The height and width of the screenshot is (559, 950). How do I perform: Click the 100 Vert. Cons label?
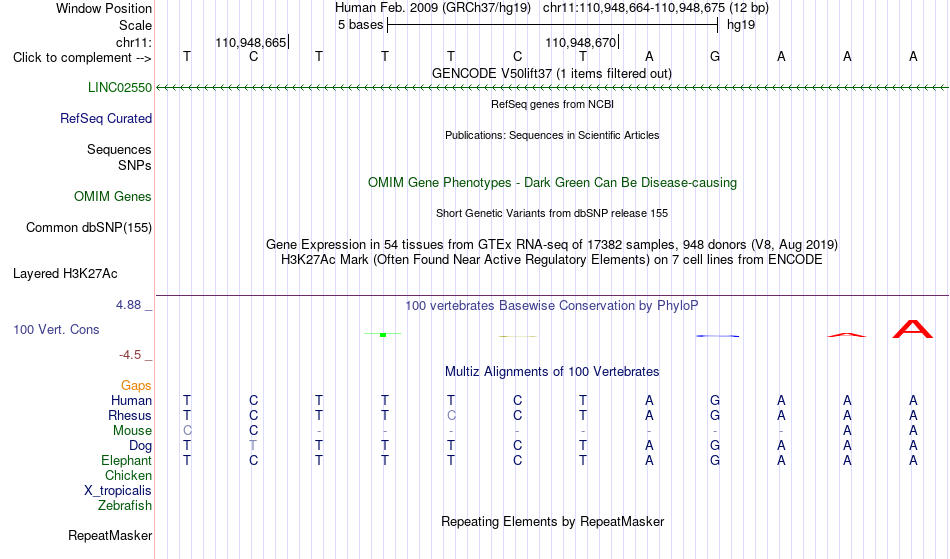click(x=56, y=329)
